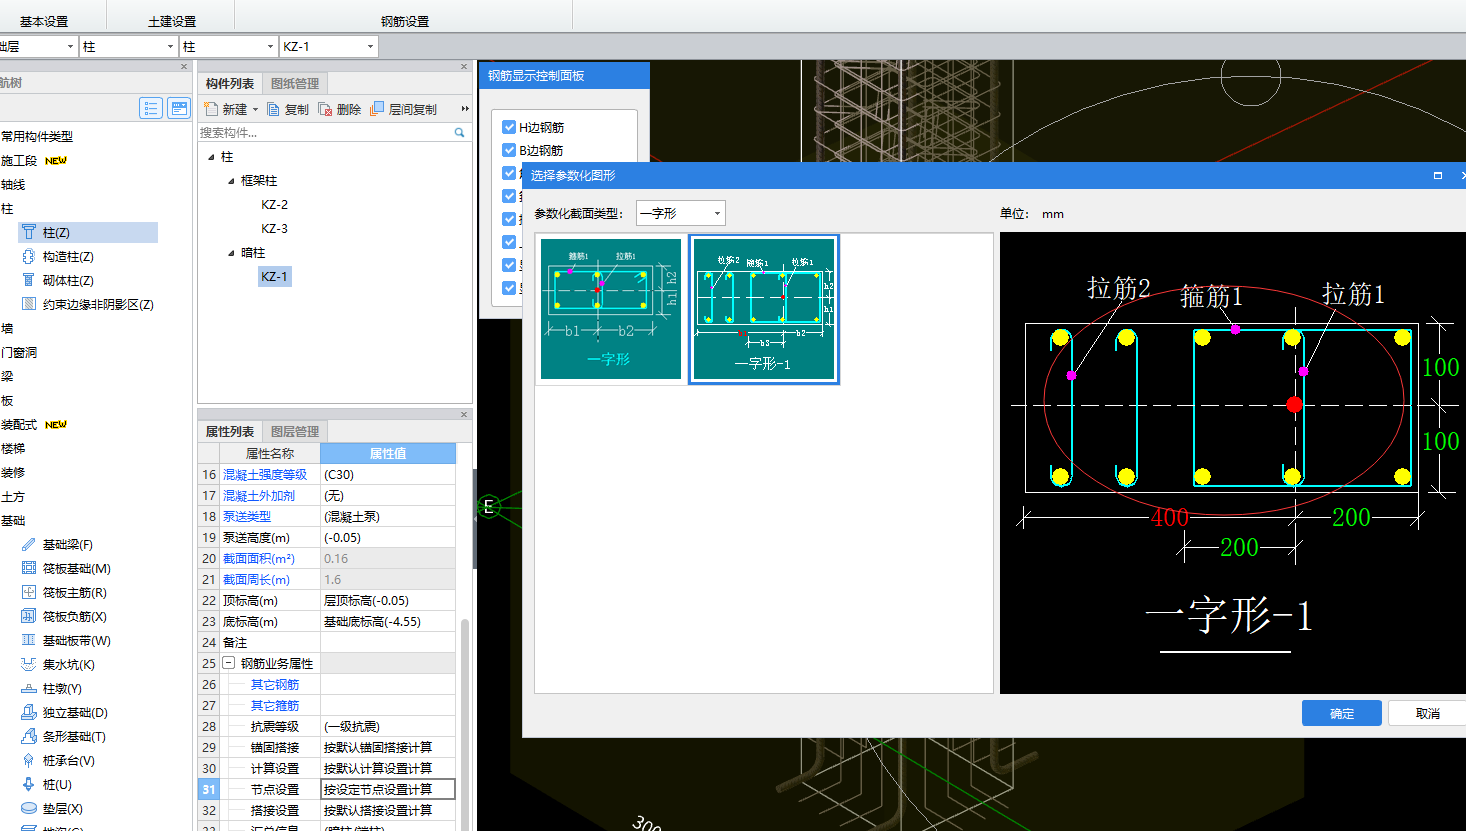This screenshot has width=1466, height=831.
Task: Collapse the 暗柱 tree node
Action: click(231, 253)
